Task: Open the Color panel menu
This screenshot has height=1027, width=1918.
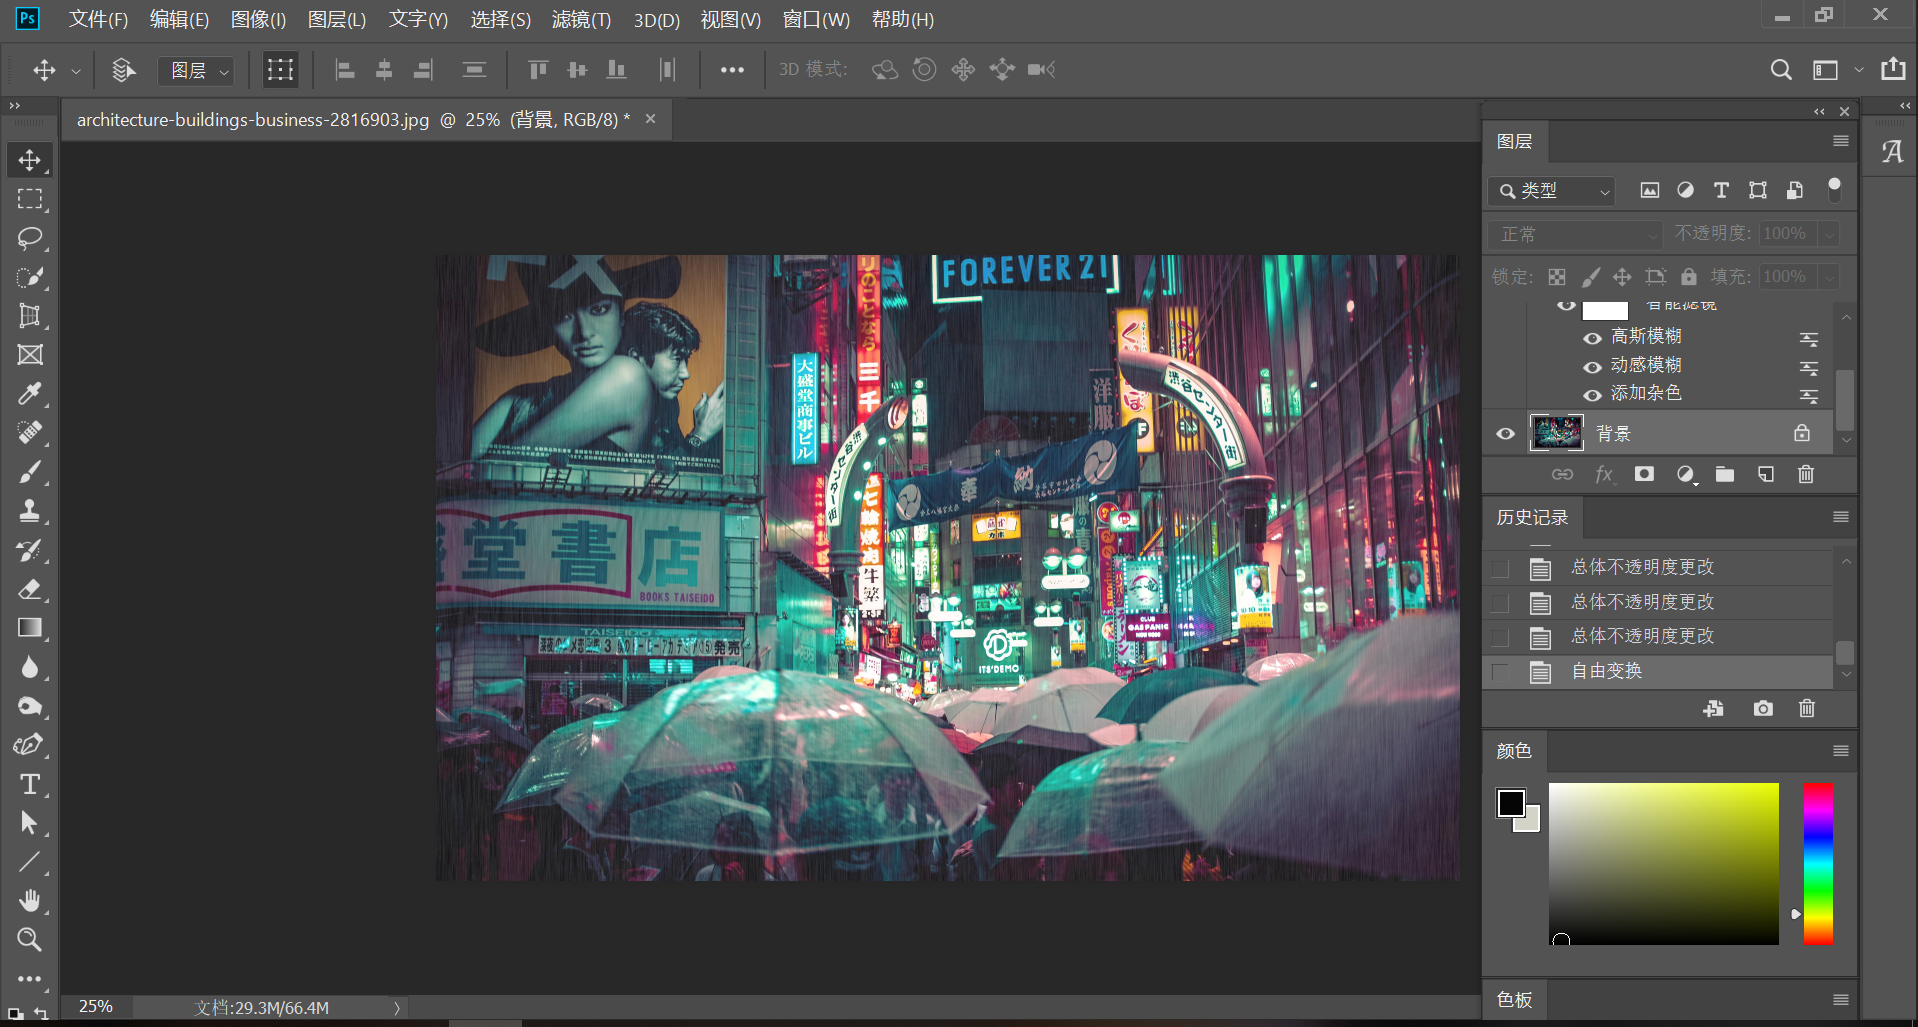Action: pos(1840,751)
